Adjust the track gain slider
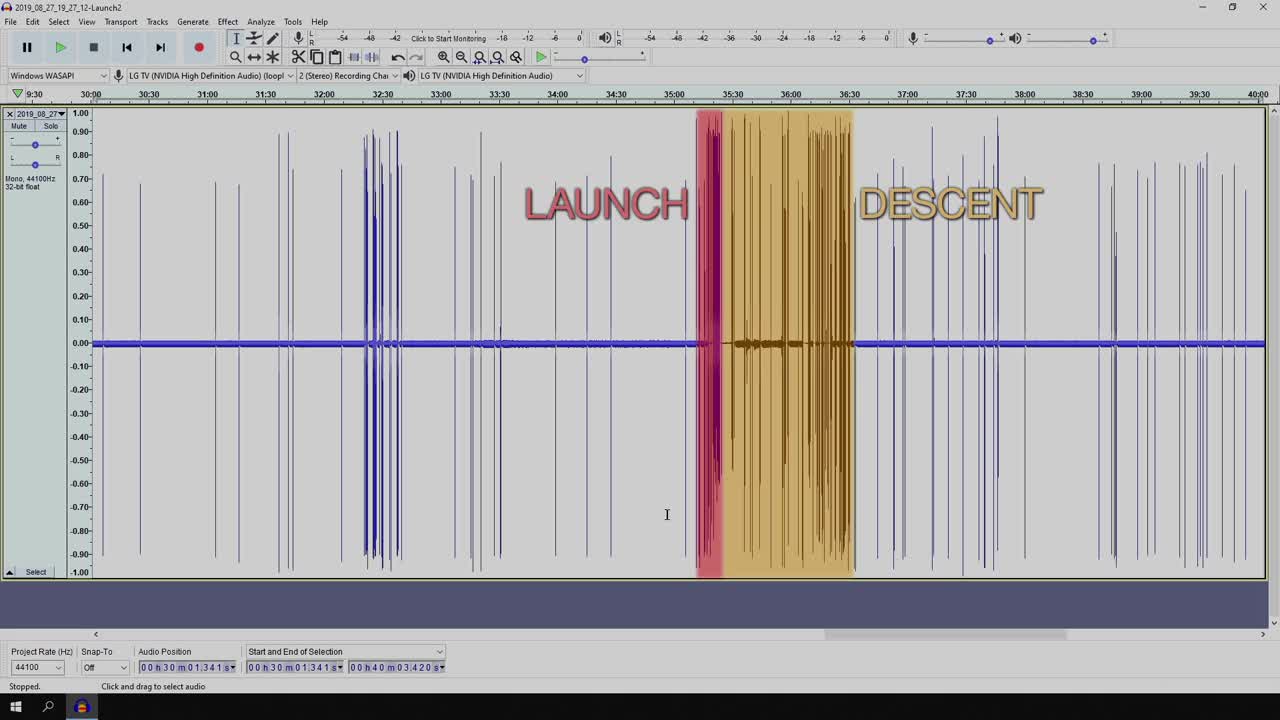The width and height of the screenshot is (1280, 720). pos(35,144)
